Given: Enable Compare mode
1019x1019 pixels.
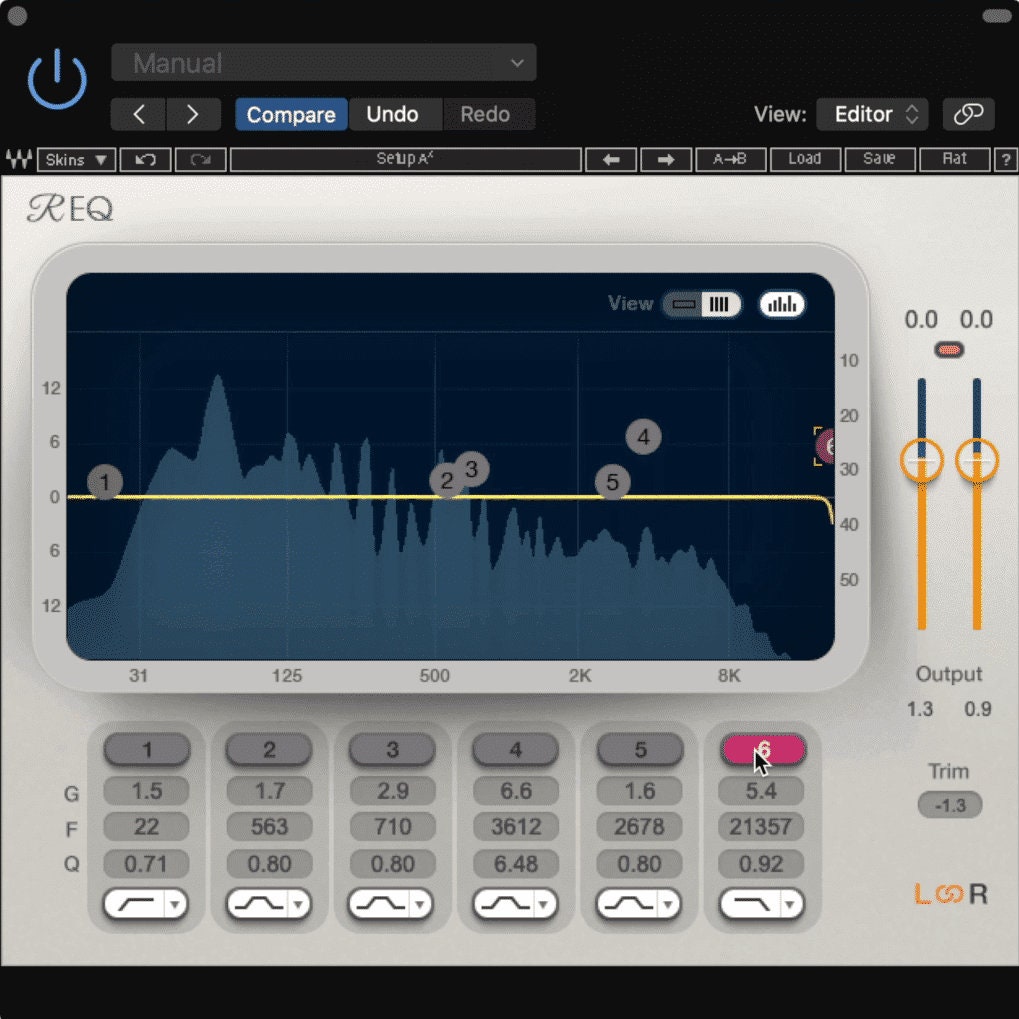Looking at the screenshot, I should point(291,114).
